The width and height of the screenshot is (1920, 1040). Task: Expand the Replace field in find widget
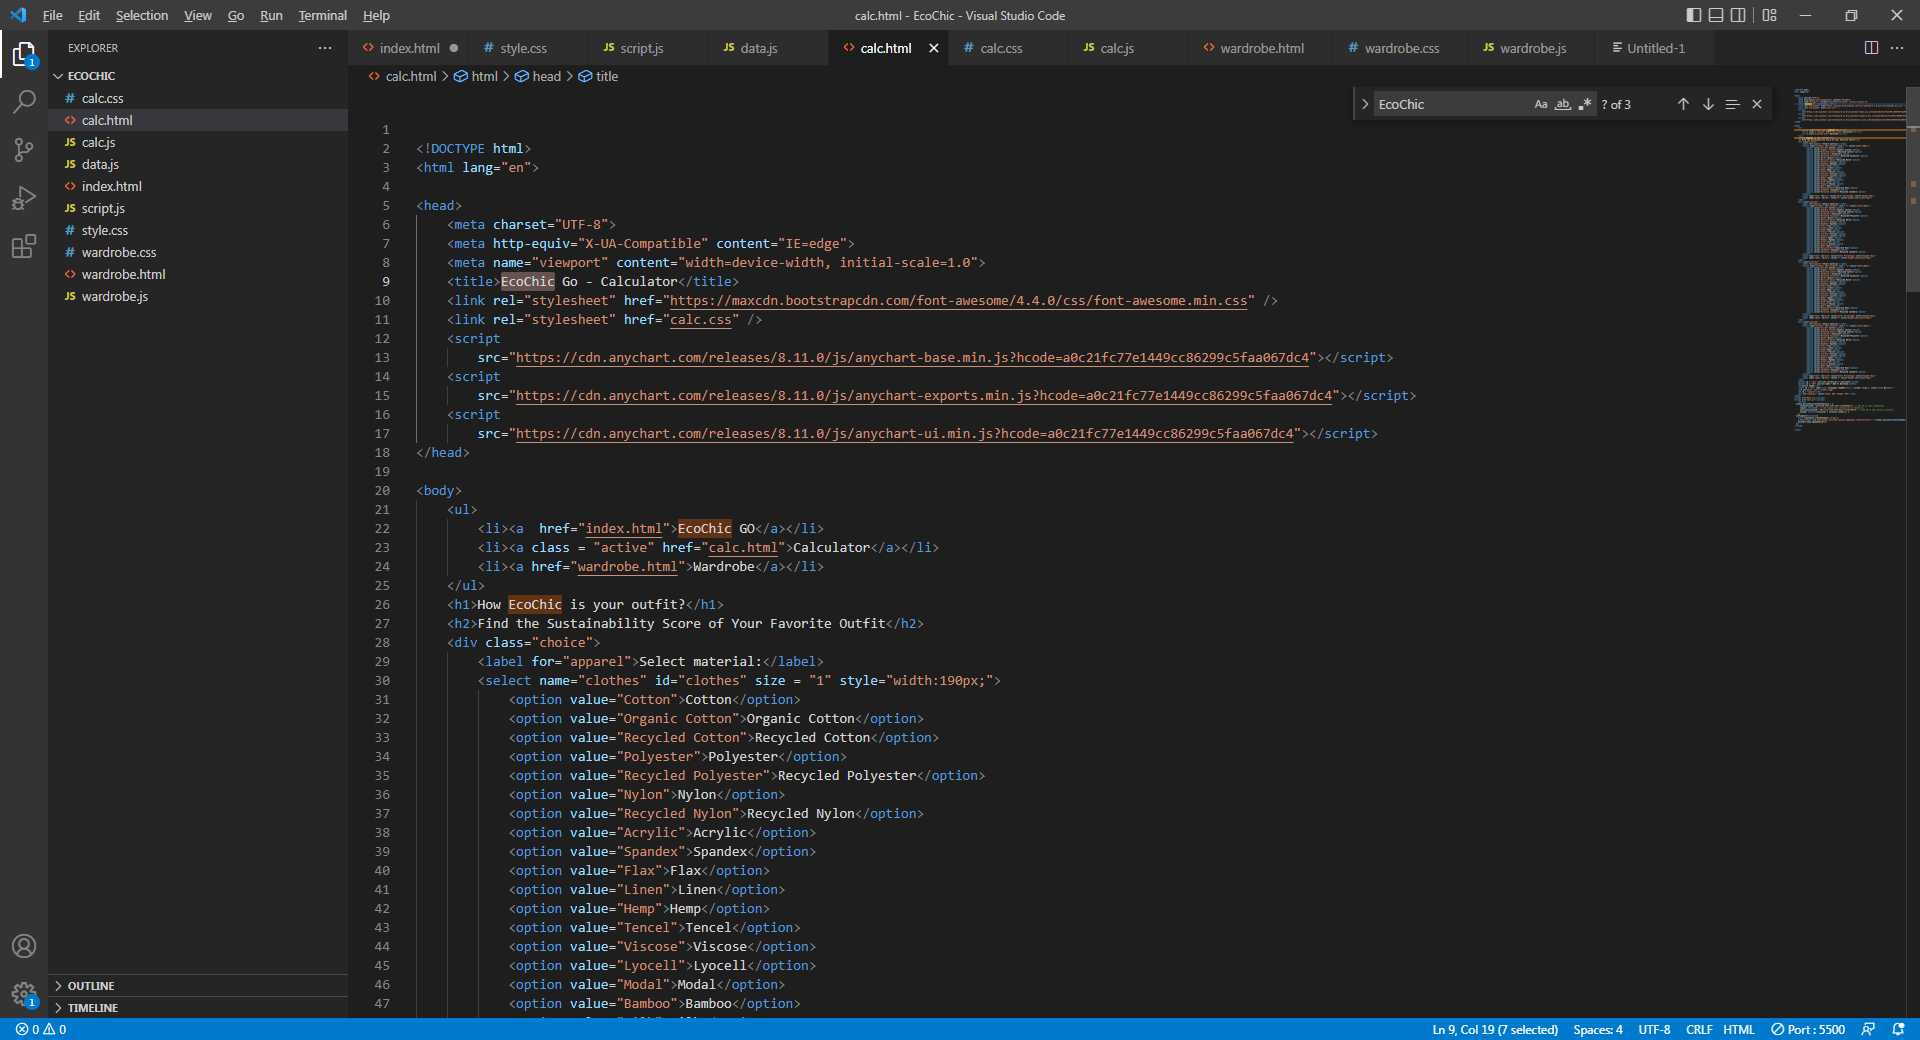(x=1365, y=104)
